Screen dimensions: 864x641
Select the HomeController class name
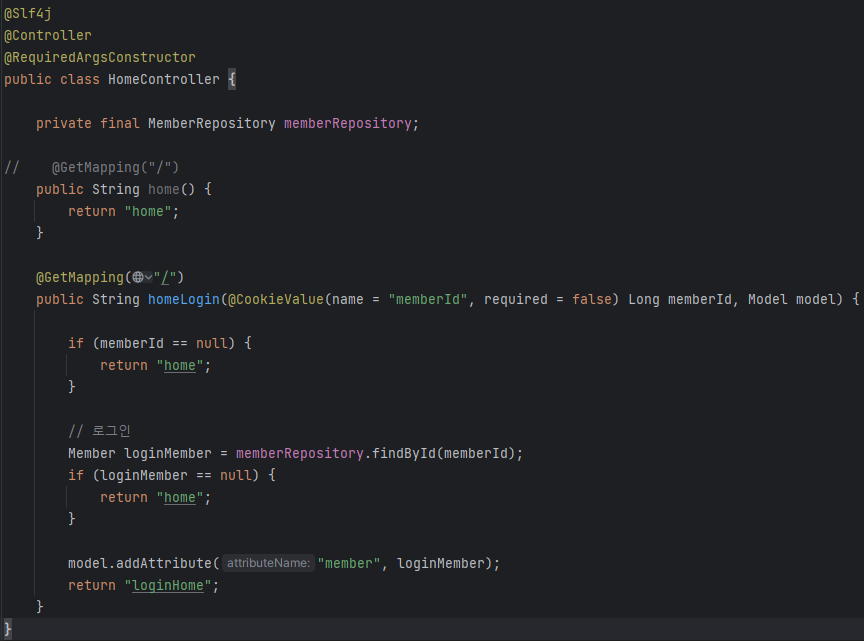164,79
